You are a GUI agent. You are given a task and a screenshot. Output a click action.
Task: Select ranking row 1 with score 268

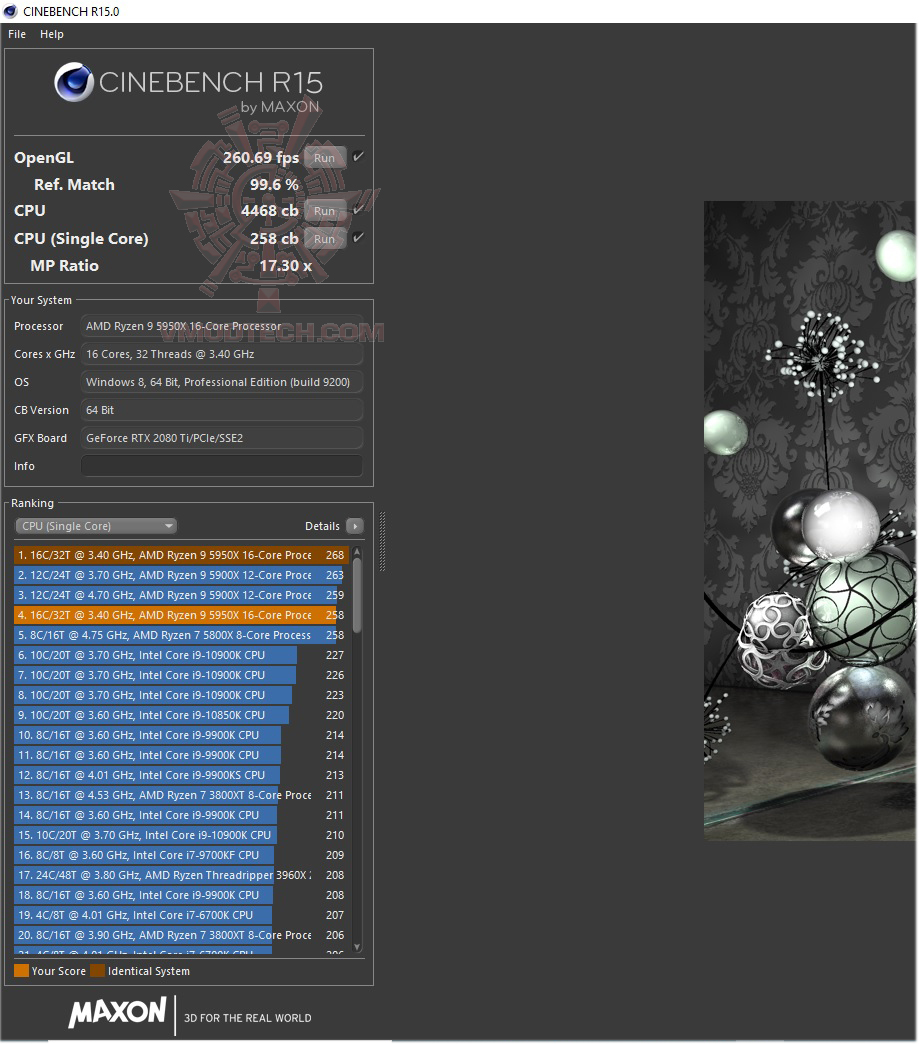tap(181, 555)
